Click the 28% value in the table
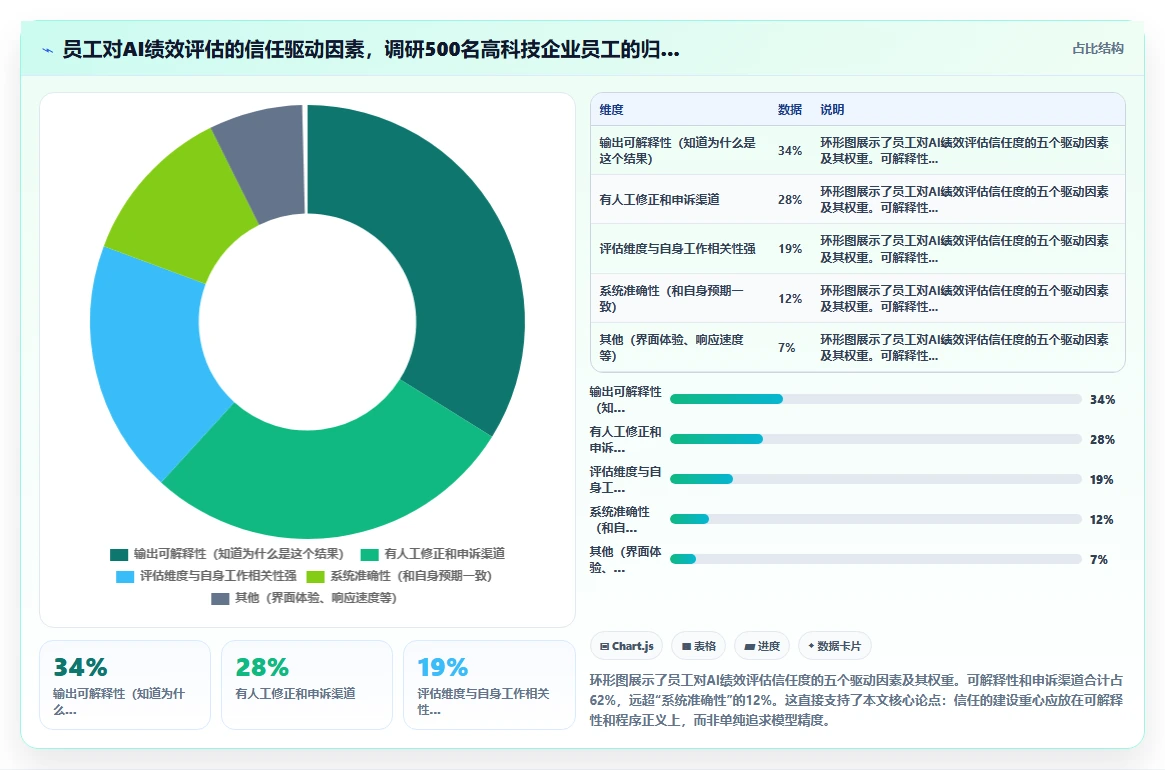The width and height of the screenshot is (1165, 770). point(790,200)
